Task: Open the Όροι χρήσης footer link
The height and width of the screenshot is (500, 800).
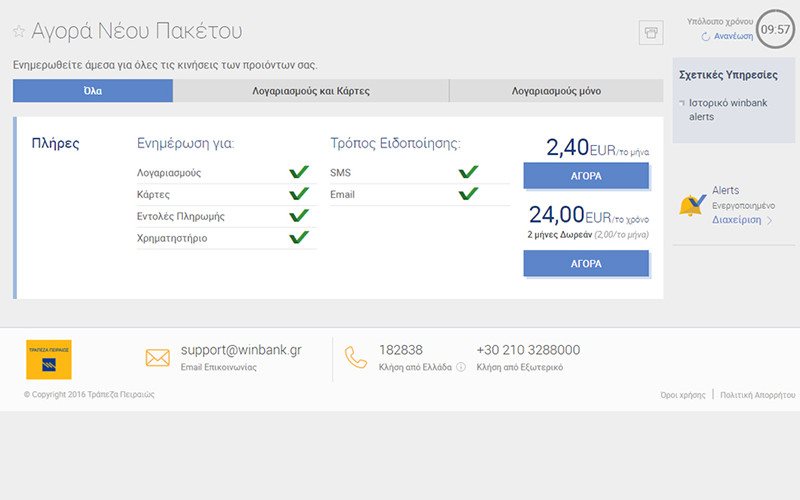Action: [x=683, y=395]
